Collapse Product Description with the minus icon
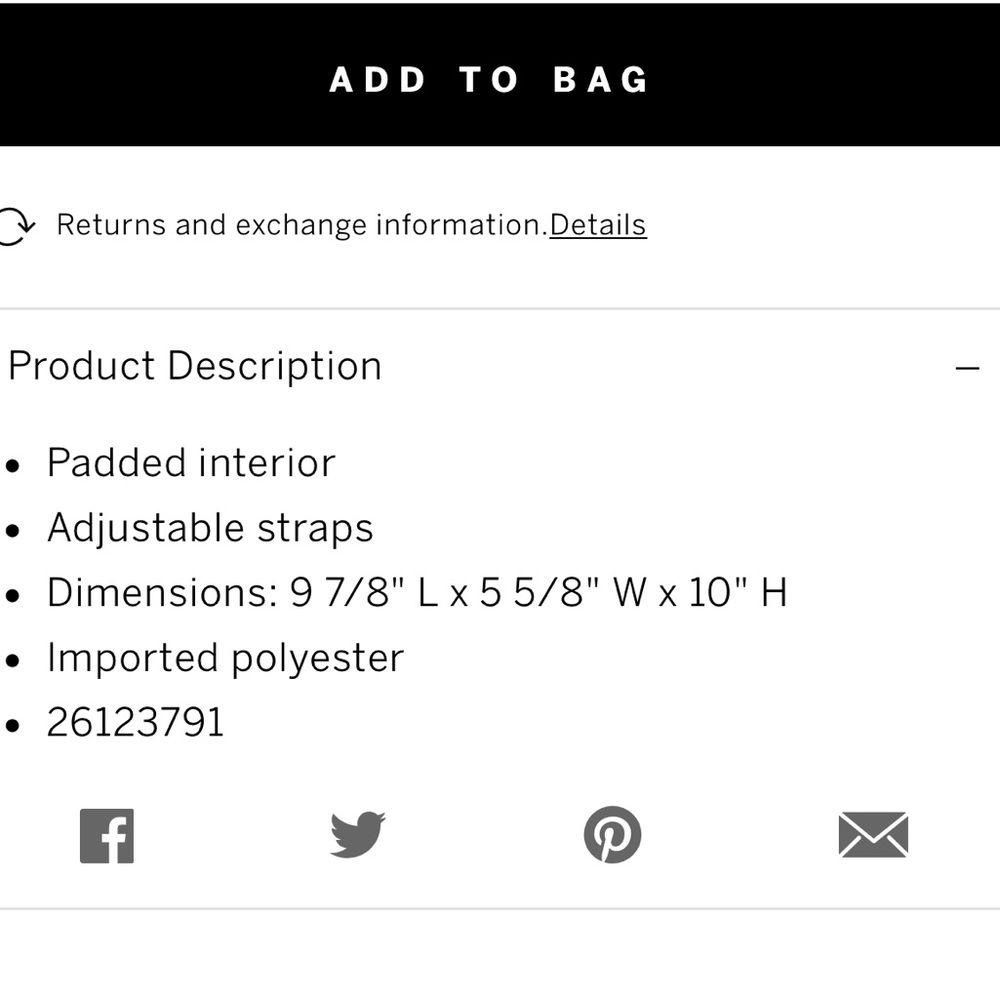The width and height of the screenshot is (1000, 1000). coord(967,368)
